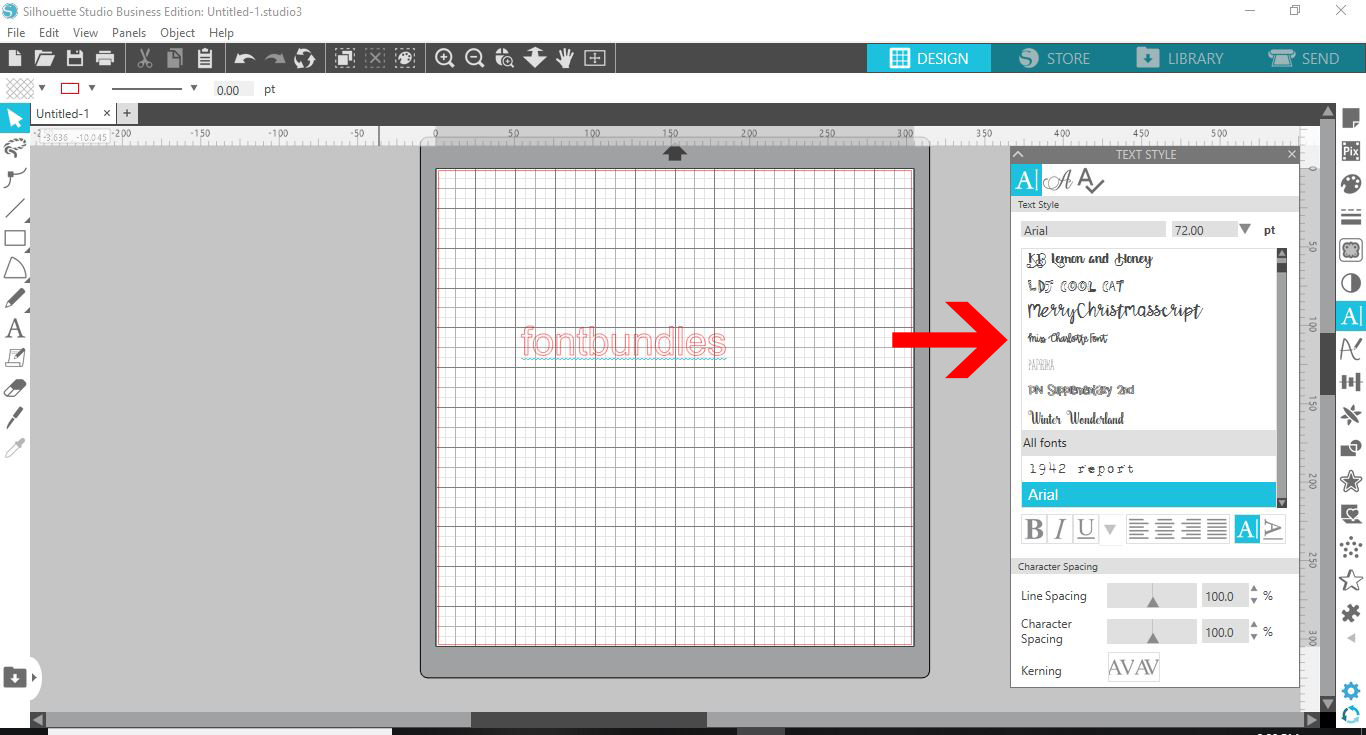Expand the library drawer at bottom left
Screen dimensions: 1366x735
coord(34,677)
